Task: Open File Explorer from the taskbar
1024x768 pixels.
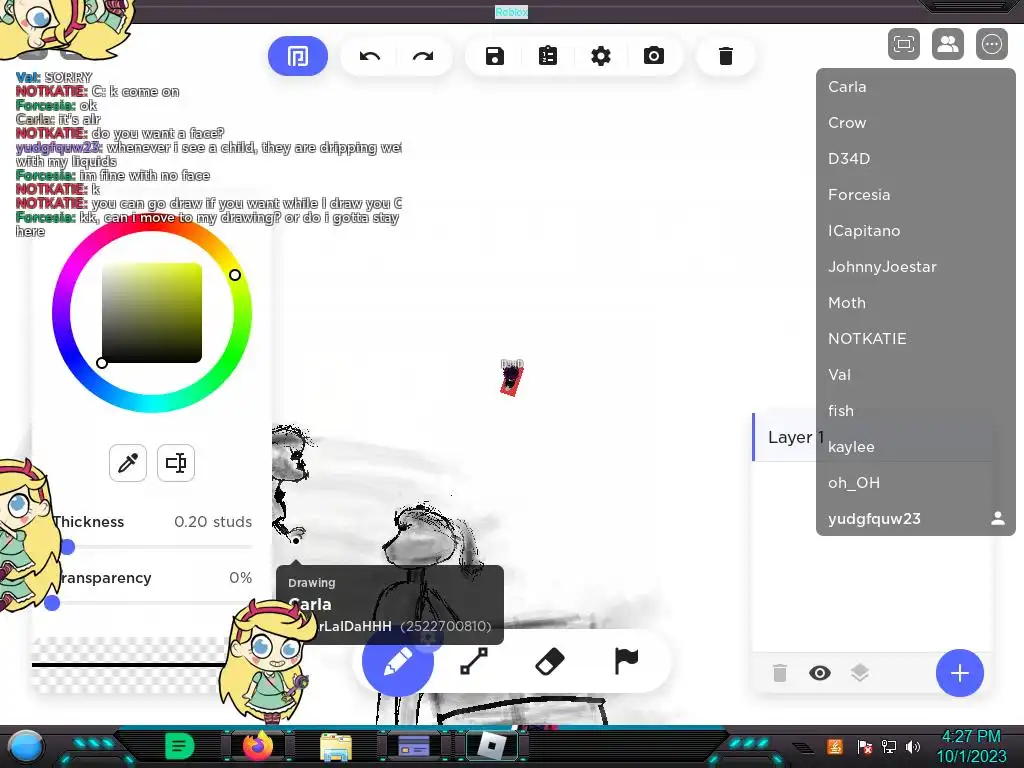Action: point(336,746)
